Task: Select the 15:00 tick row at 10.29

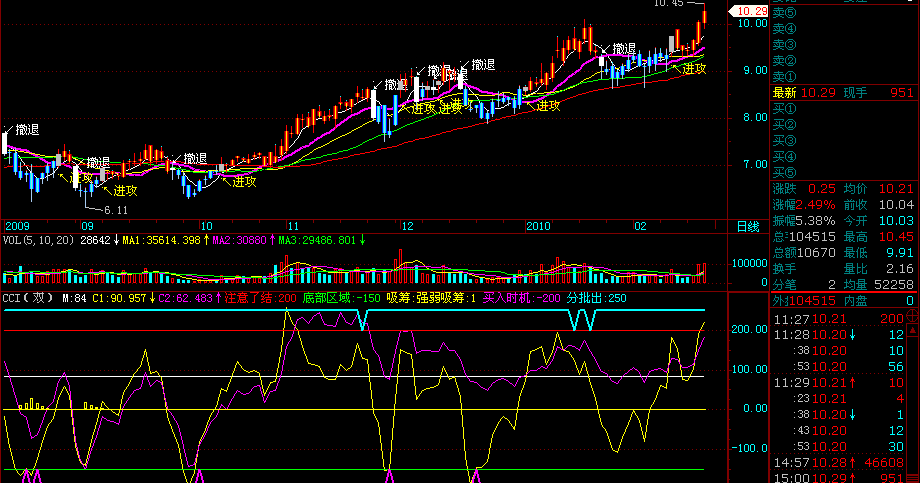Action: [x=839, y=478]
